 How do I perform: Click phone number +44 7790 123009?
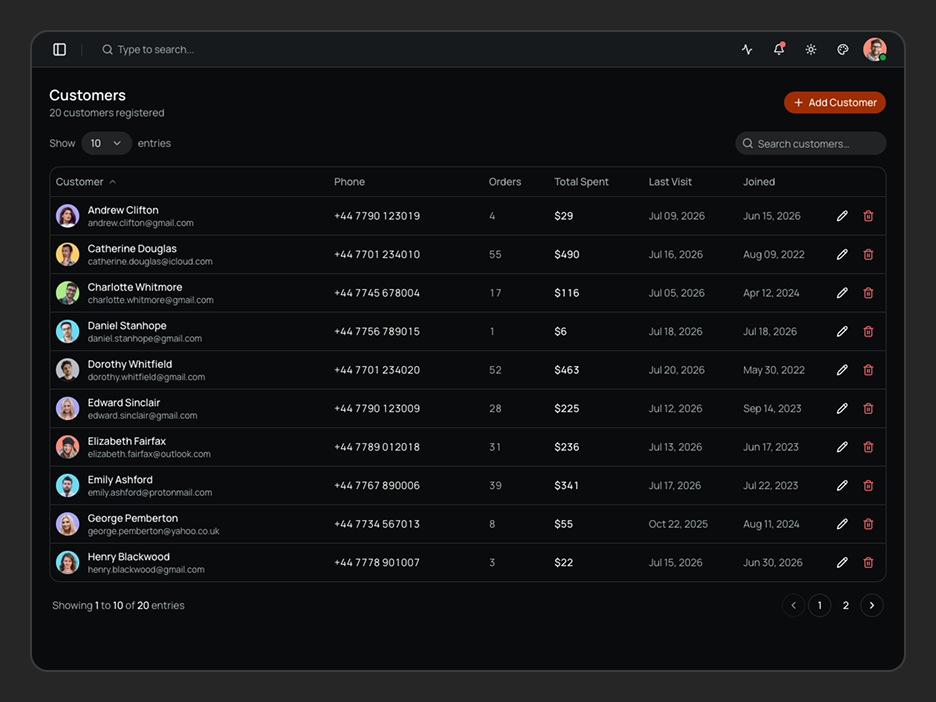pyautogui.click(x=377, y=408)
